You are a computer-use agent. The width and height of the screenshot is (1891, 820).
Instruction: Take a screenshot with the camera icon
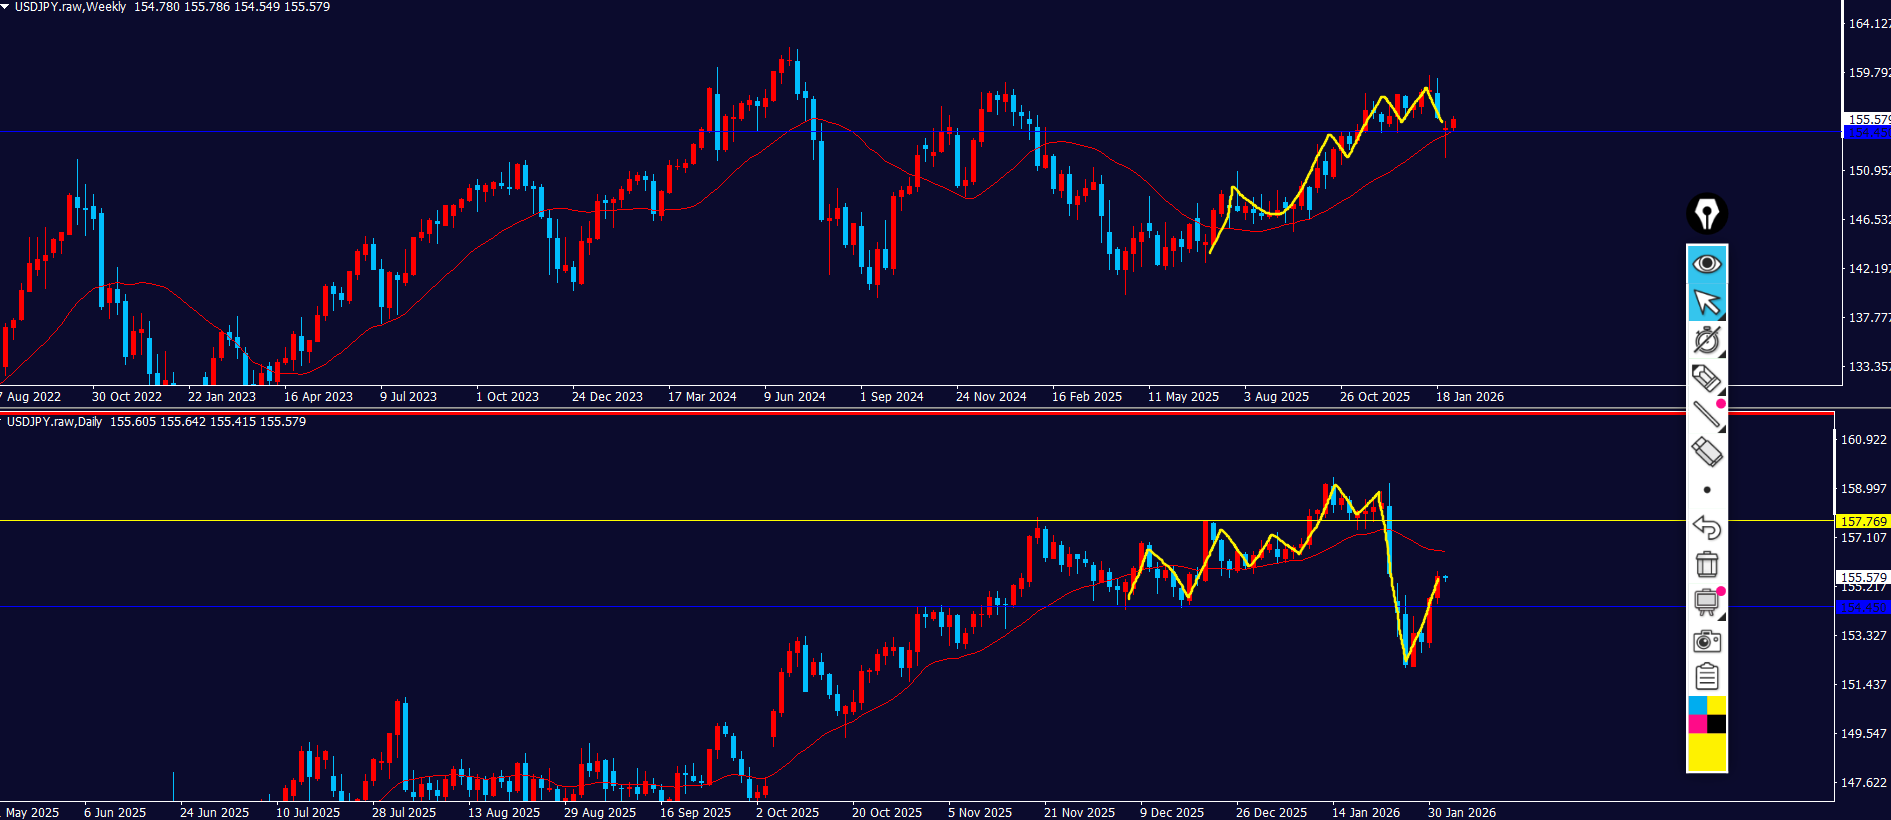[1707, 641]
